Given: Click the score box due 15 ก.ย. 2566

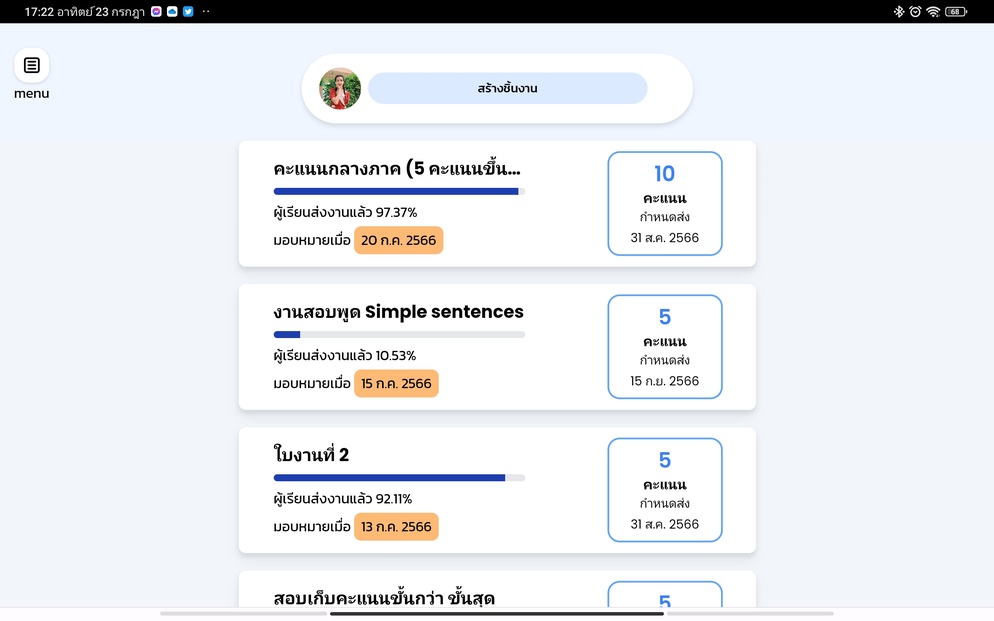Looking at the screenshot, I should point(665,347).
